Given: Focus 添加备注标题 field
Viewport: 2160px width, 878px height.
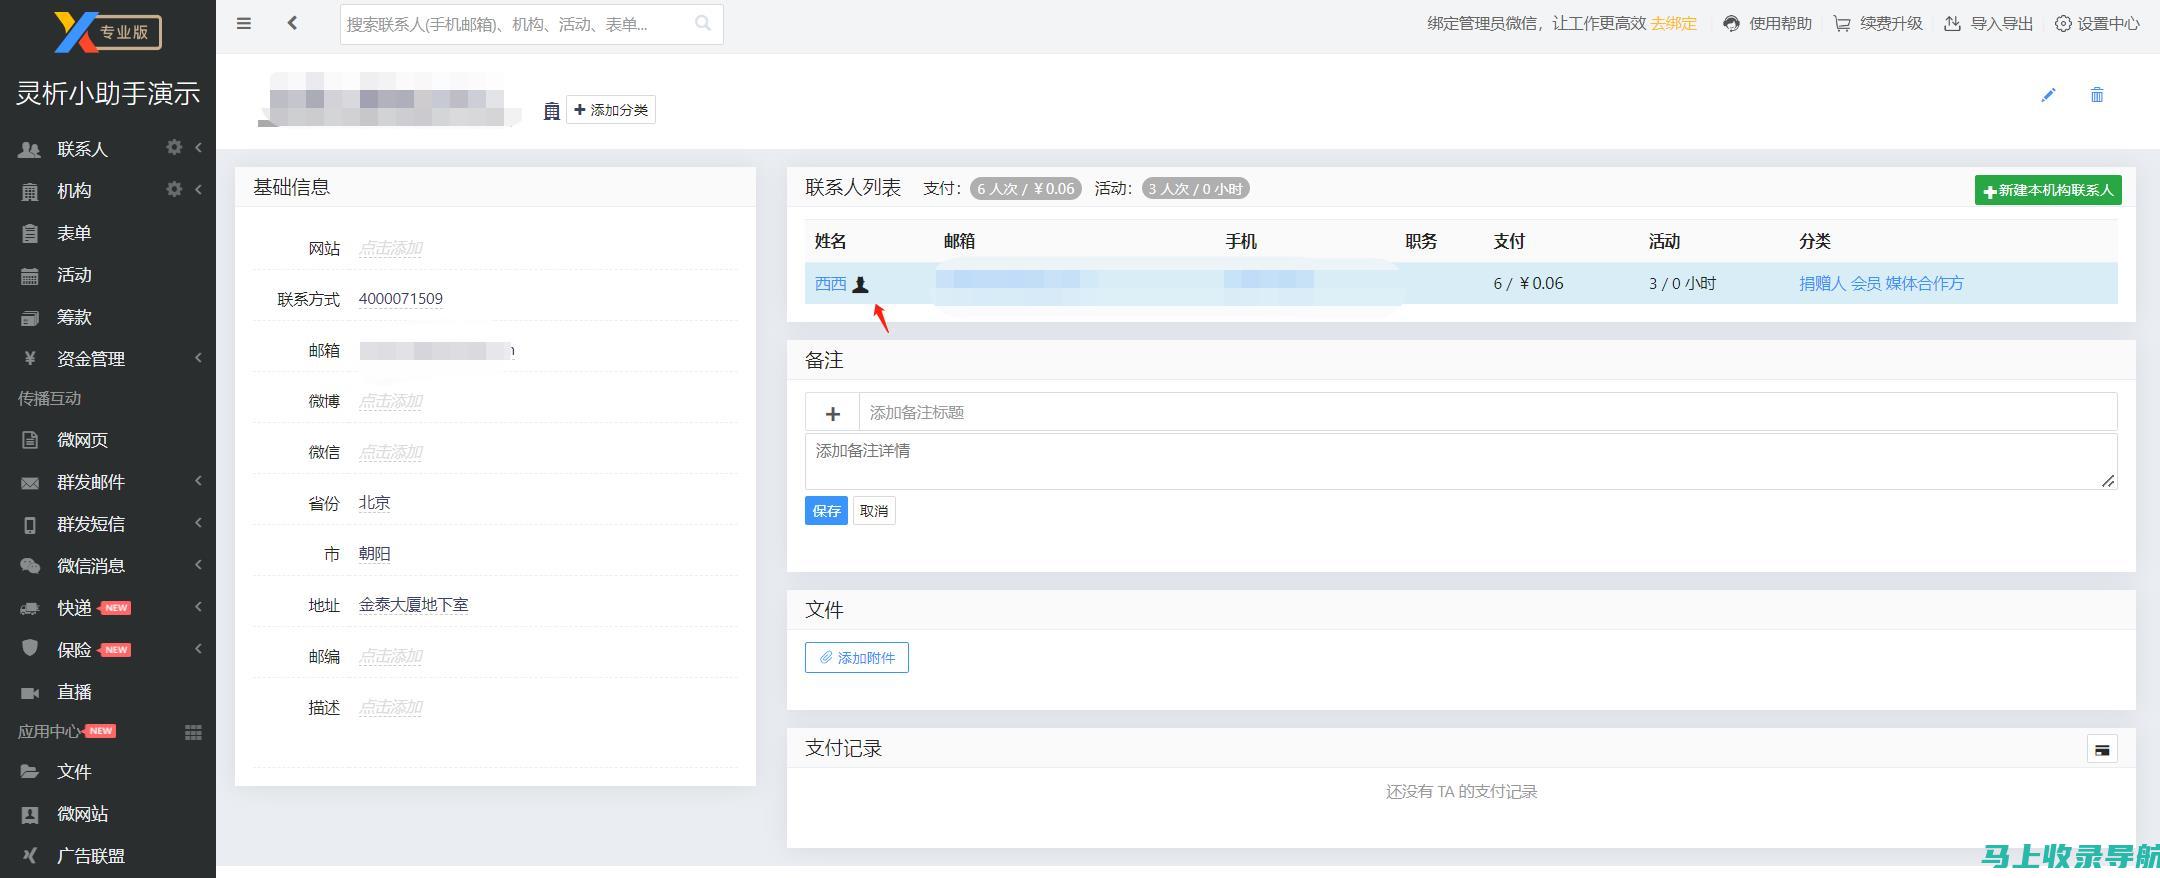Looking at the screenshot, I should tap(1488, 413).
